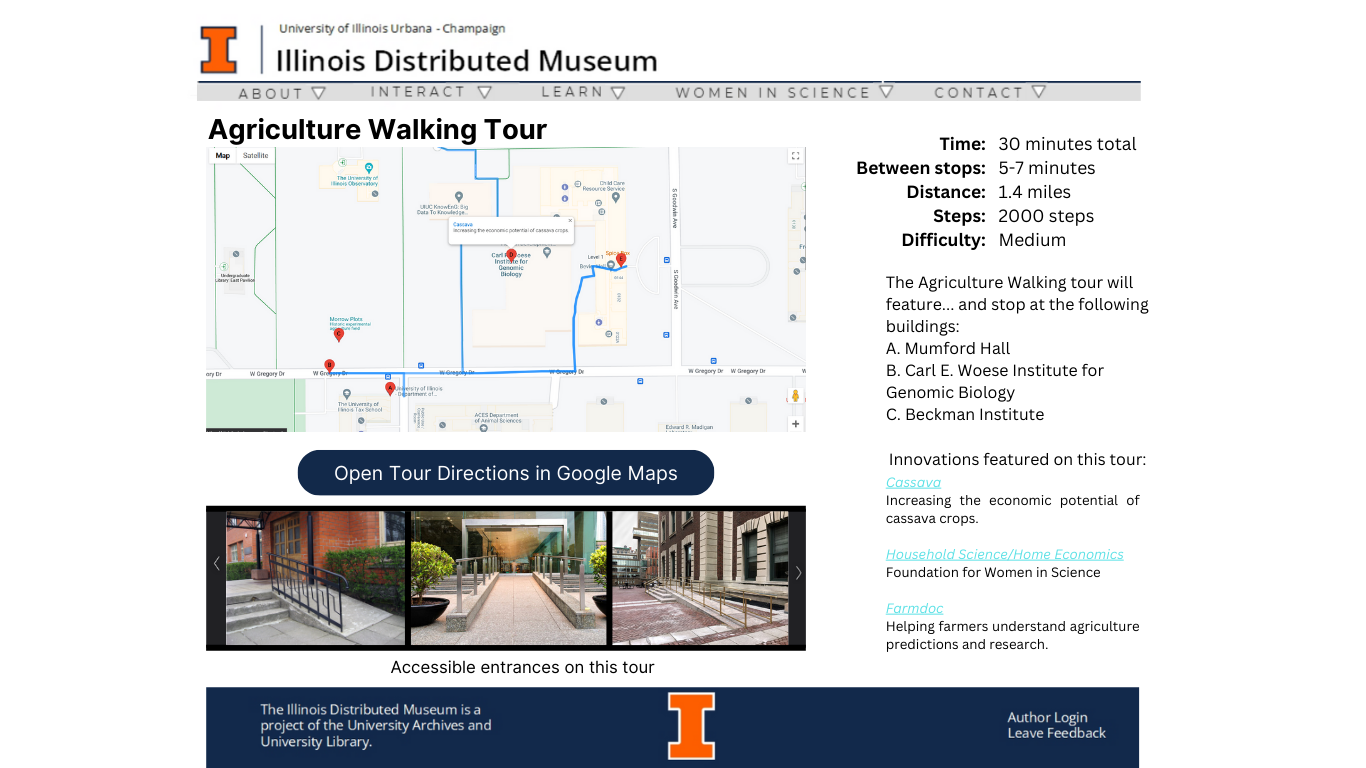Click the Bevier Hall map pin
The image size is (1366, 768).
[611, 266]
